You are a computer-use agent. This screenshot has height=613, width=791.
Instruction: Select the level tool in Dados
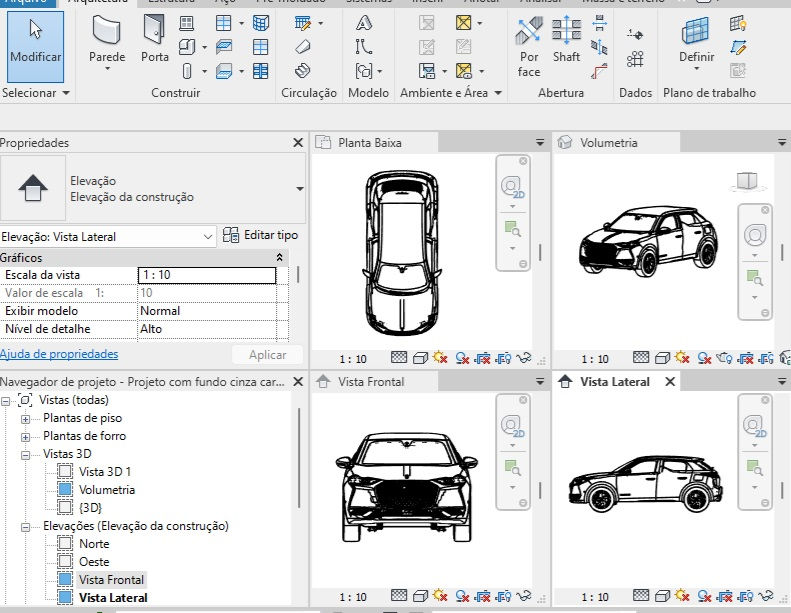tap(635, 35)
